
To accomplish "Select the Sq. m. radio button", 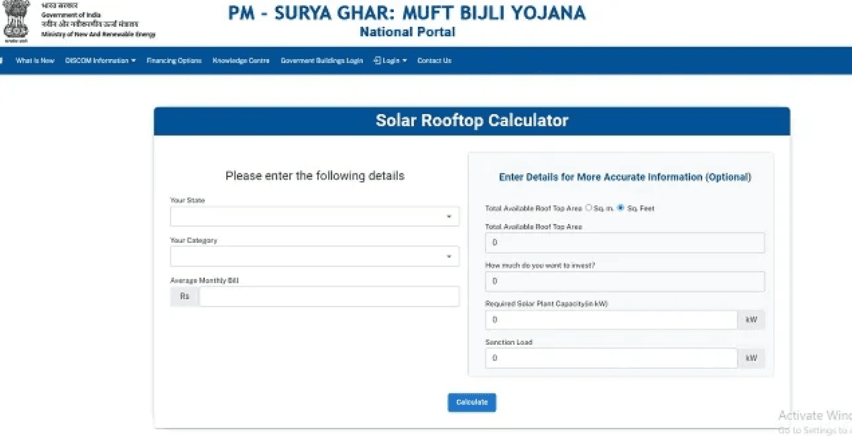I will (588, 208).
